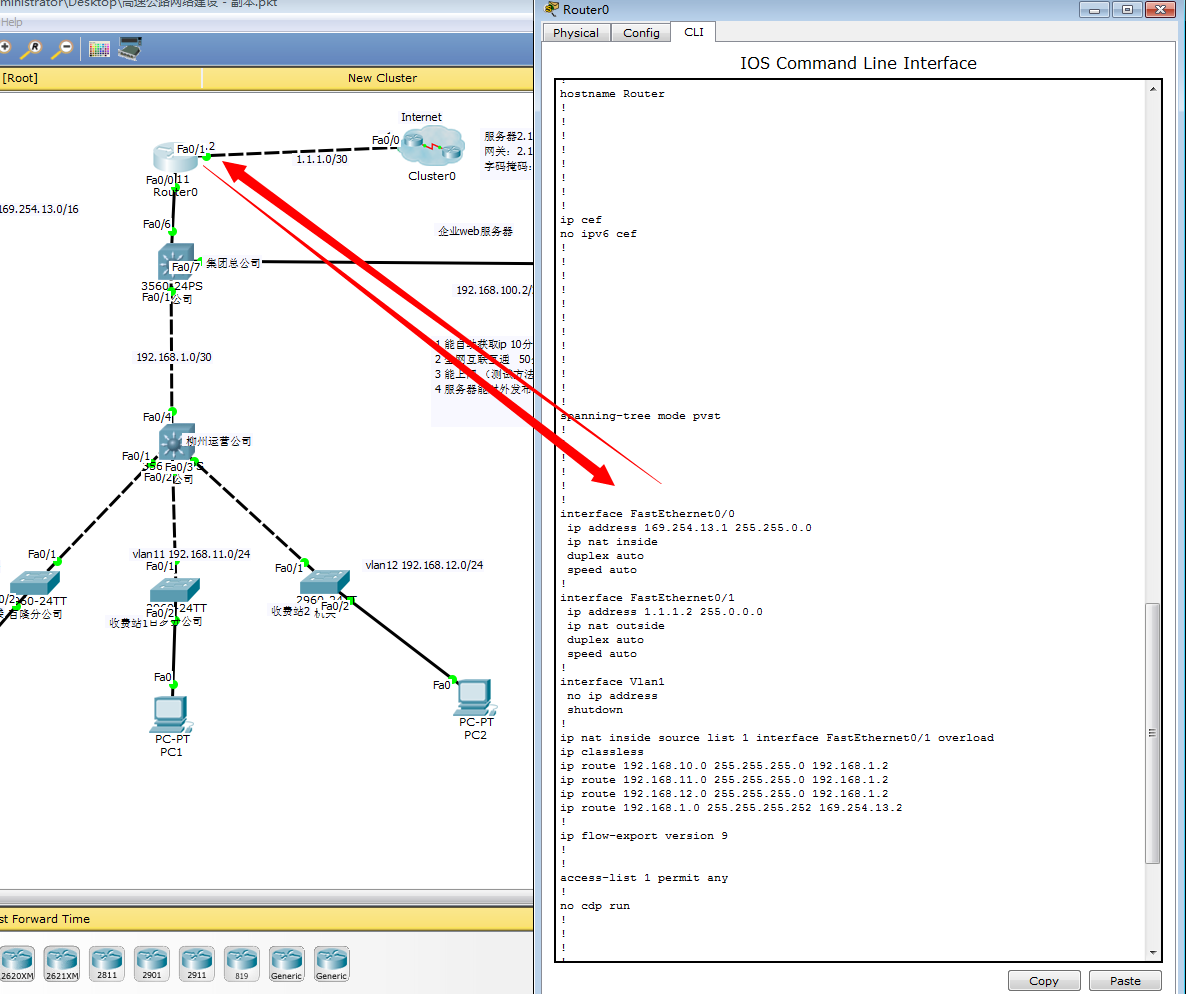Pick the first Generic router model
Screen dimensions: 1186x994
[x=287, y=964]
